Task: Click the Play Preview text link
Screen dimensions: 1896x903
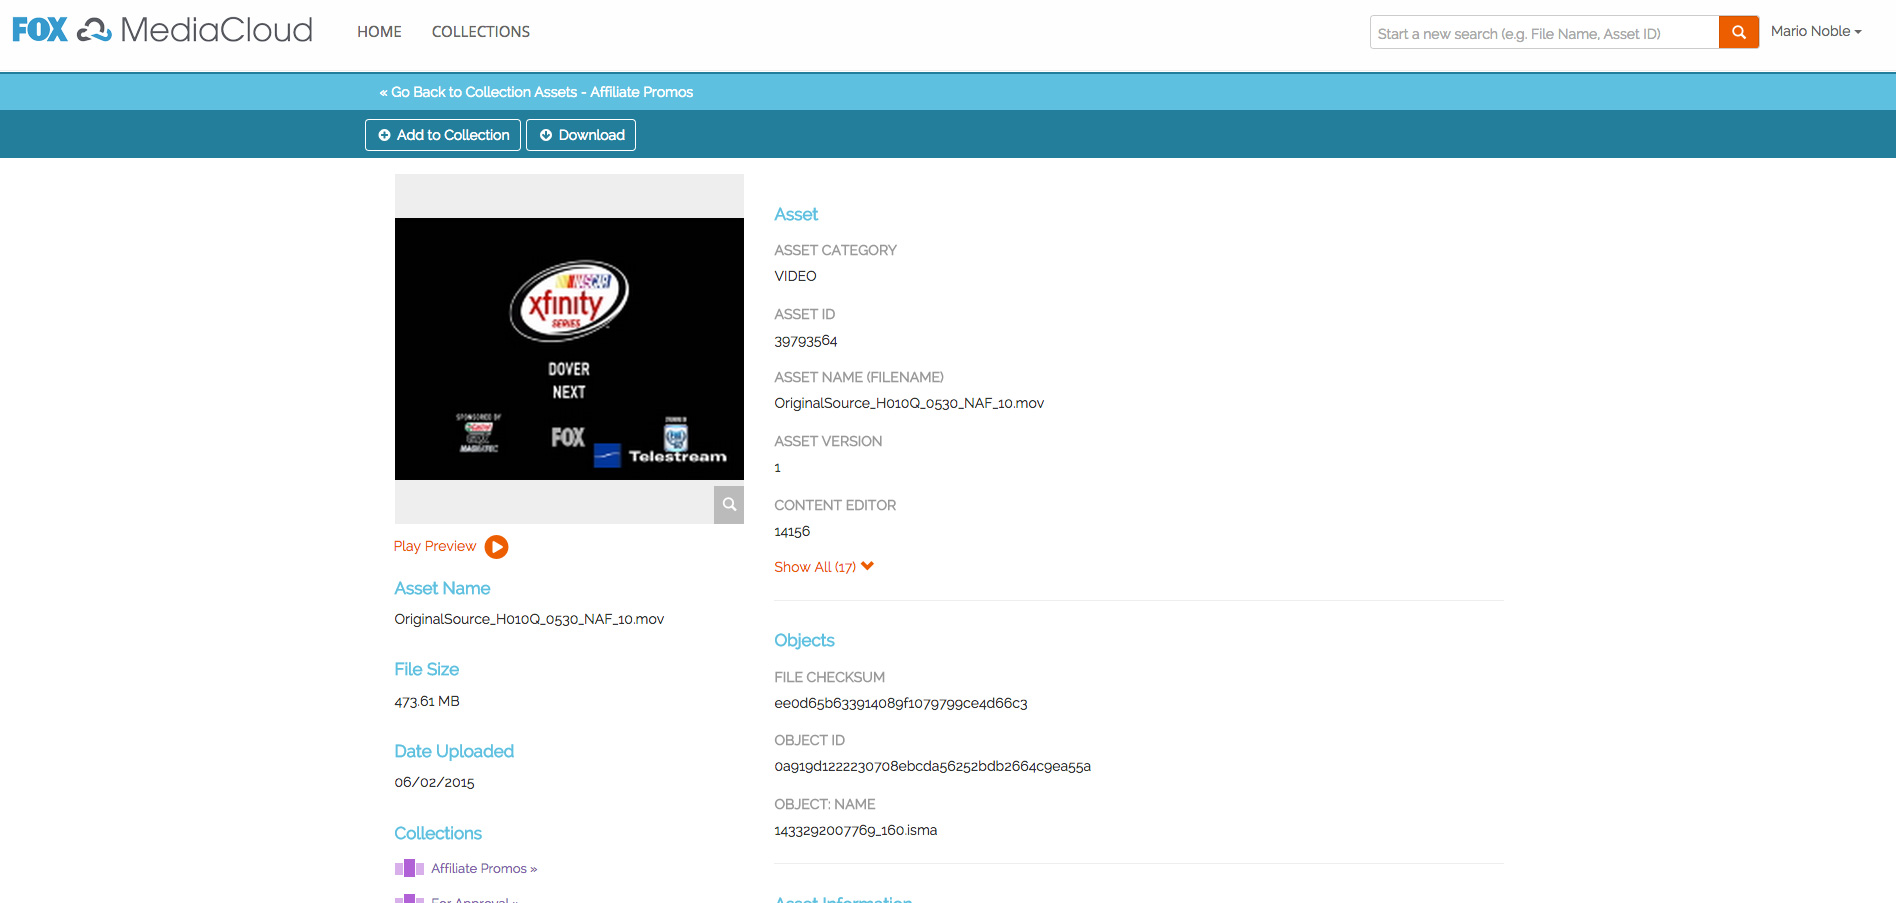Action: tap(434, 546)
